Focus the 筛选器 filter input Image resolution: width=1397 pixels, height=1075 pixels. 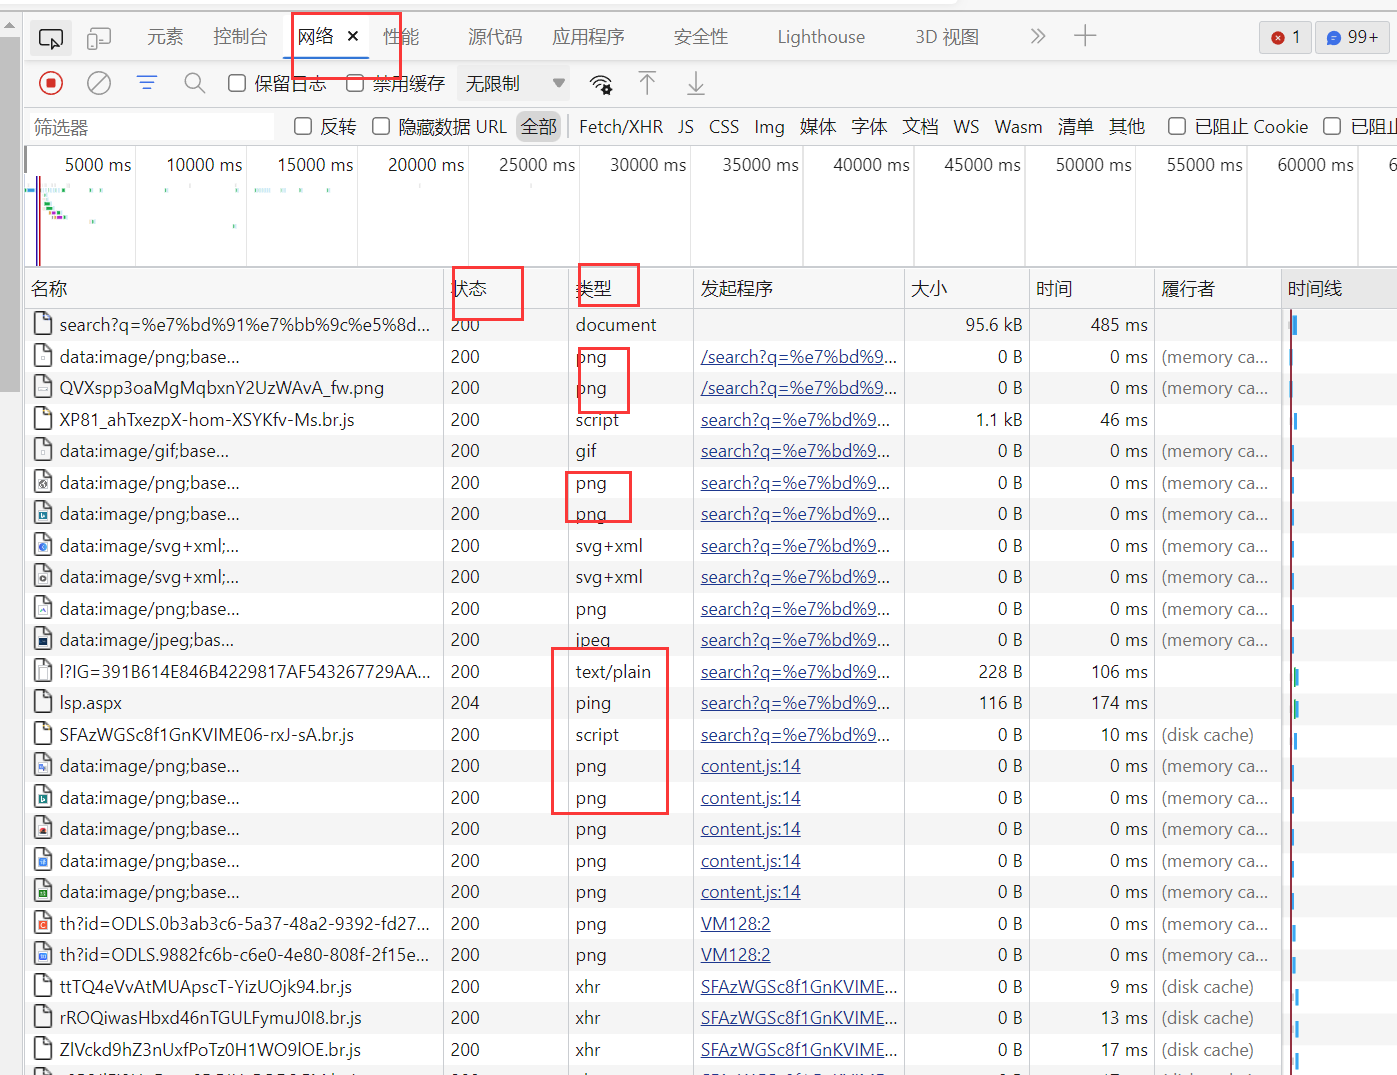(x=150, y=127)
